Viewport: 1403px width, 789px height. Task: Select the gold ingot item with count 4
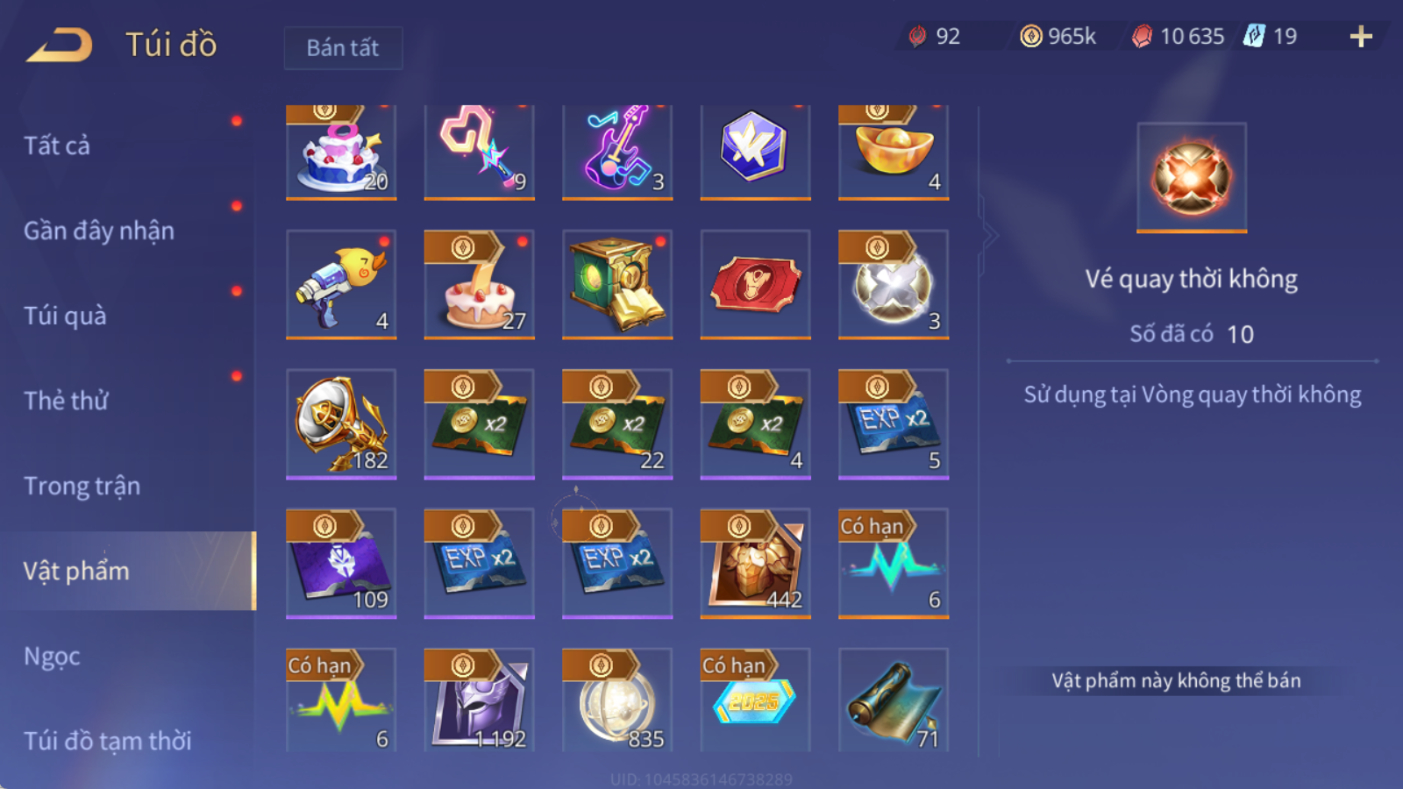(893, 152)
